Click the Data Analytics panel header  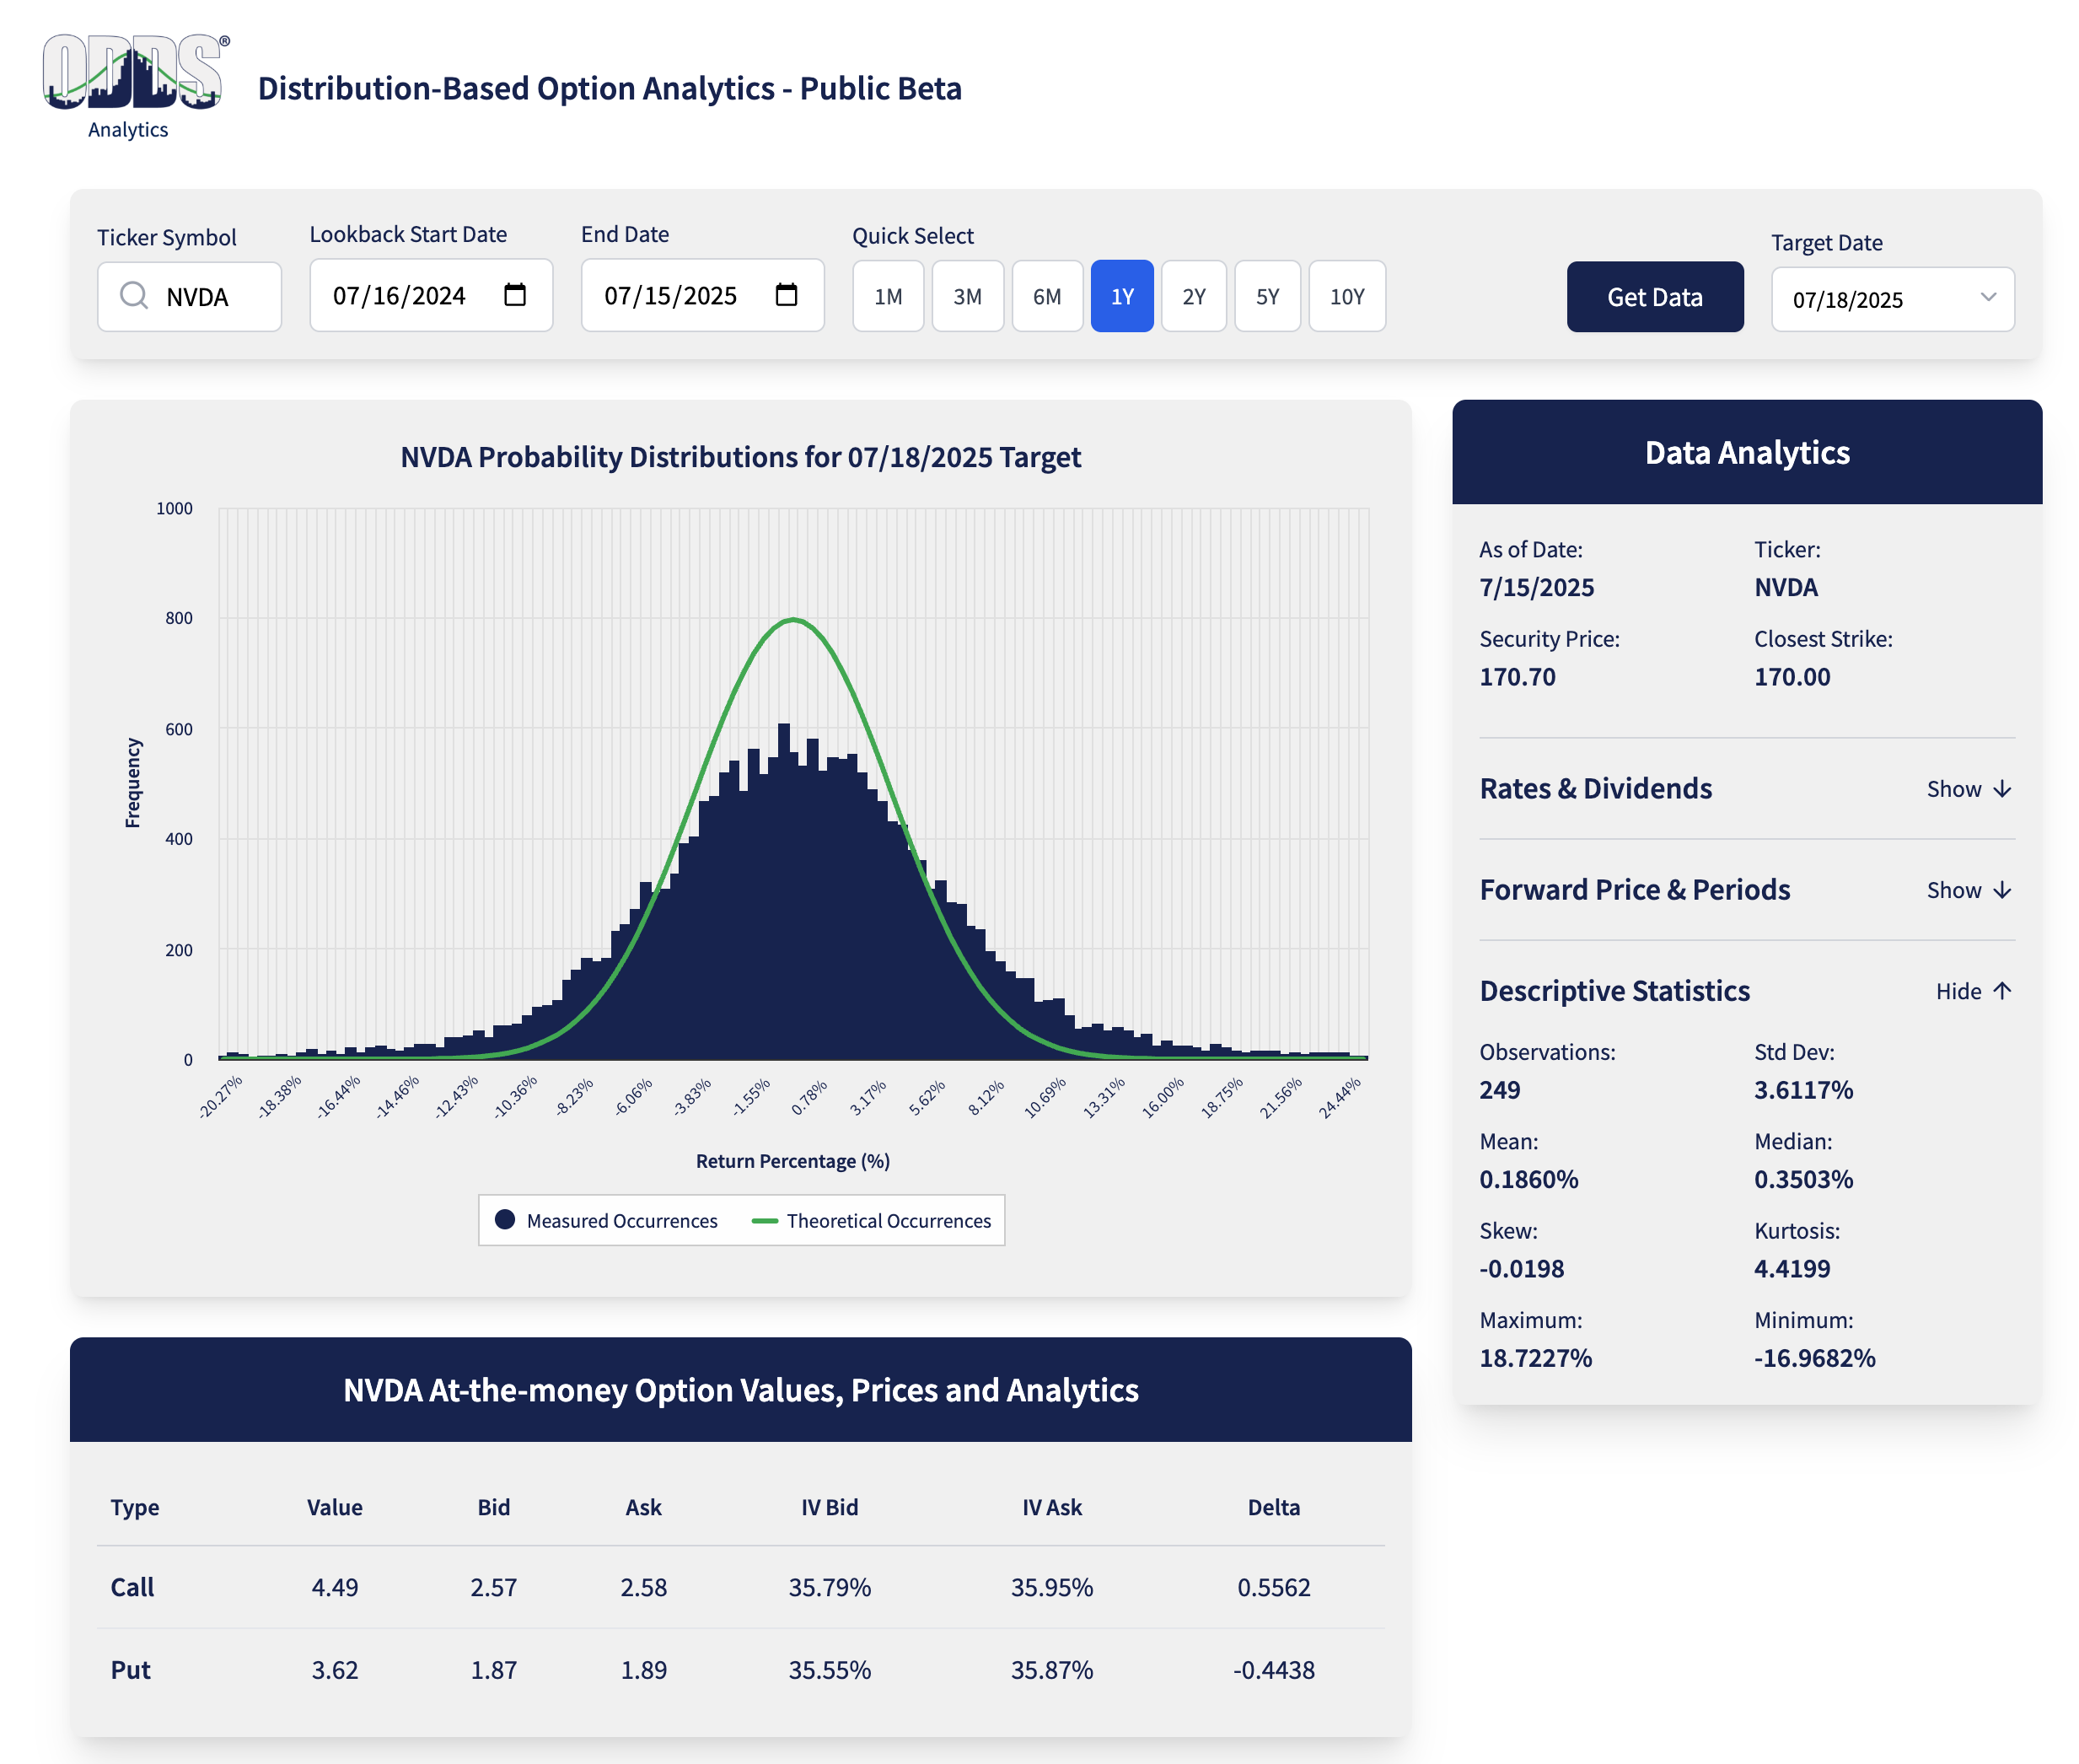tap(1746, 452)
